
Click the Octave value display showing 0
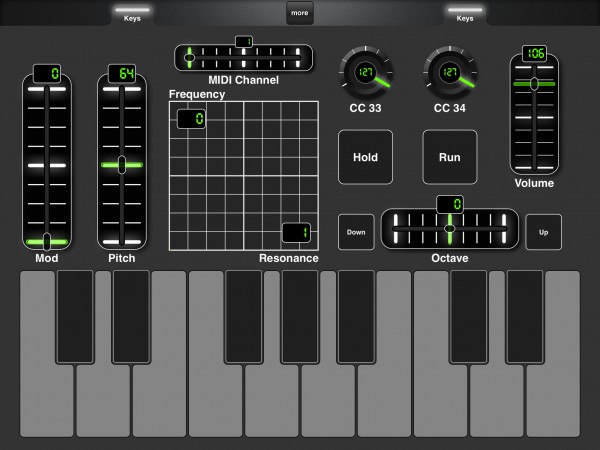coord(450,204)
